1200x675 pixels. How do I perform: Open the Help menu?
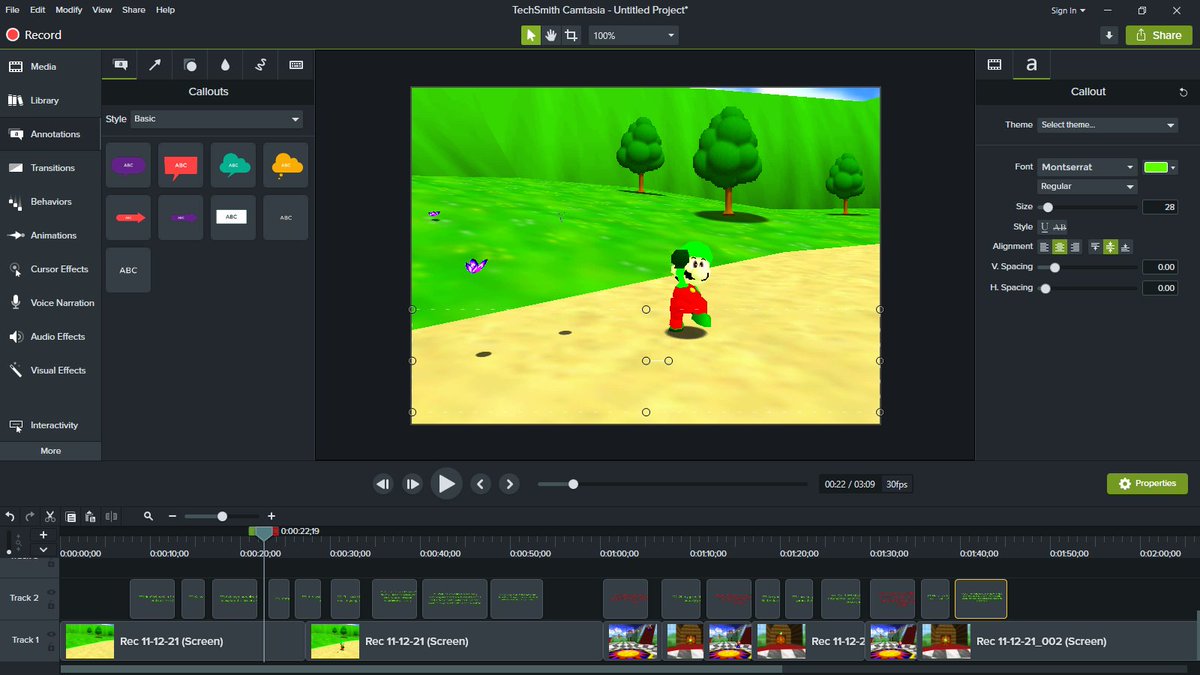click(165, 9)
